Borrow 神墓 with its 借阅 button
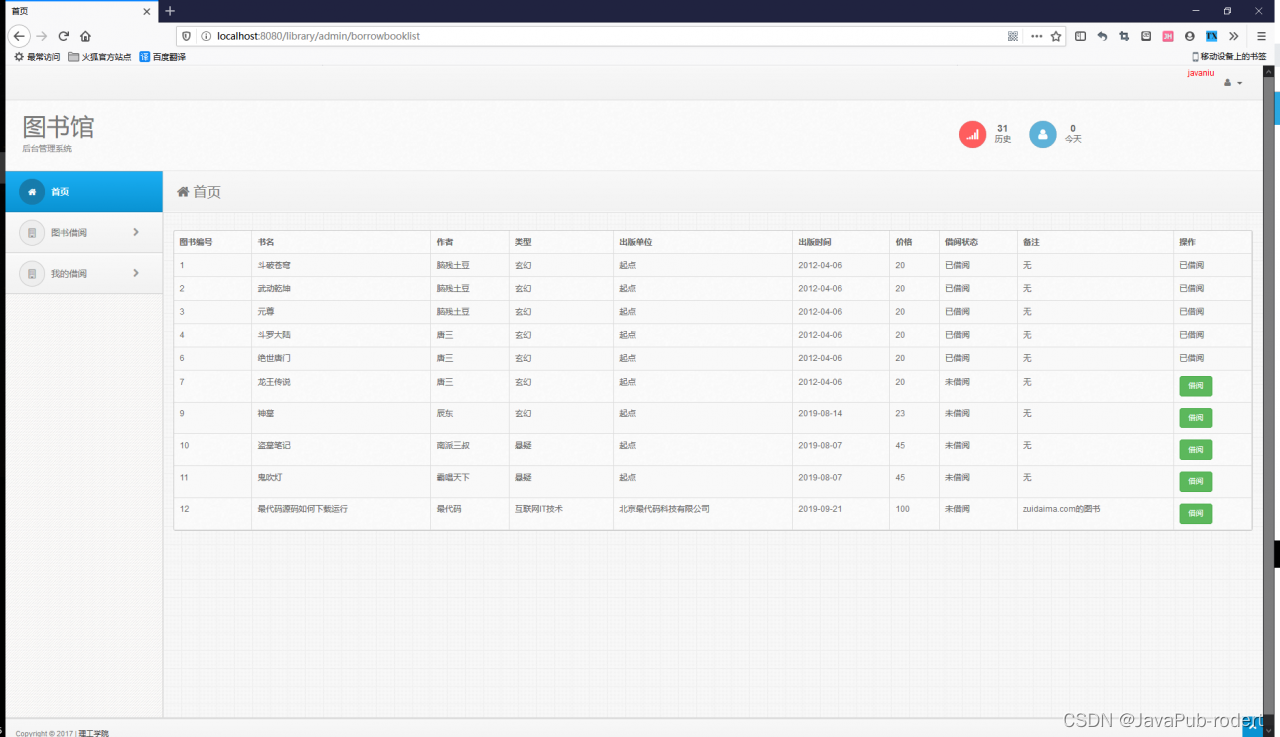This screenshot has height=737, width=1280. [x=1196, y=418]
